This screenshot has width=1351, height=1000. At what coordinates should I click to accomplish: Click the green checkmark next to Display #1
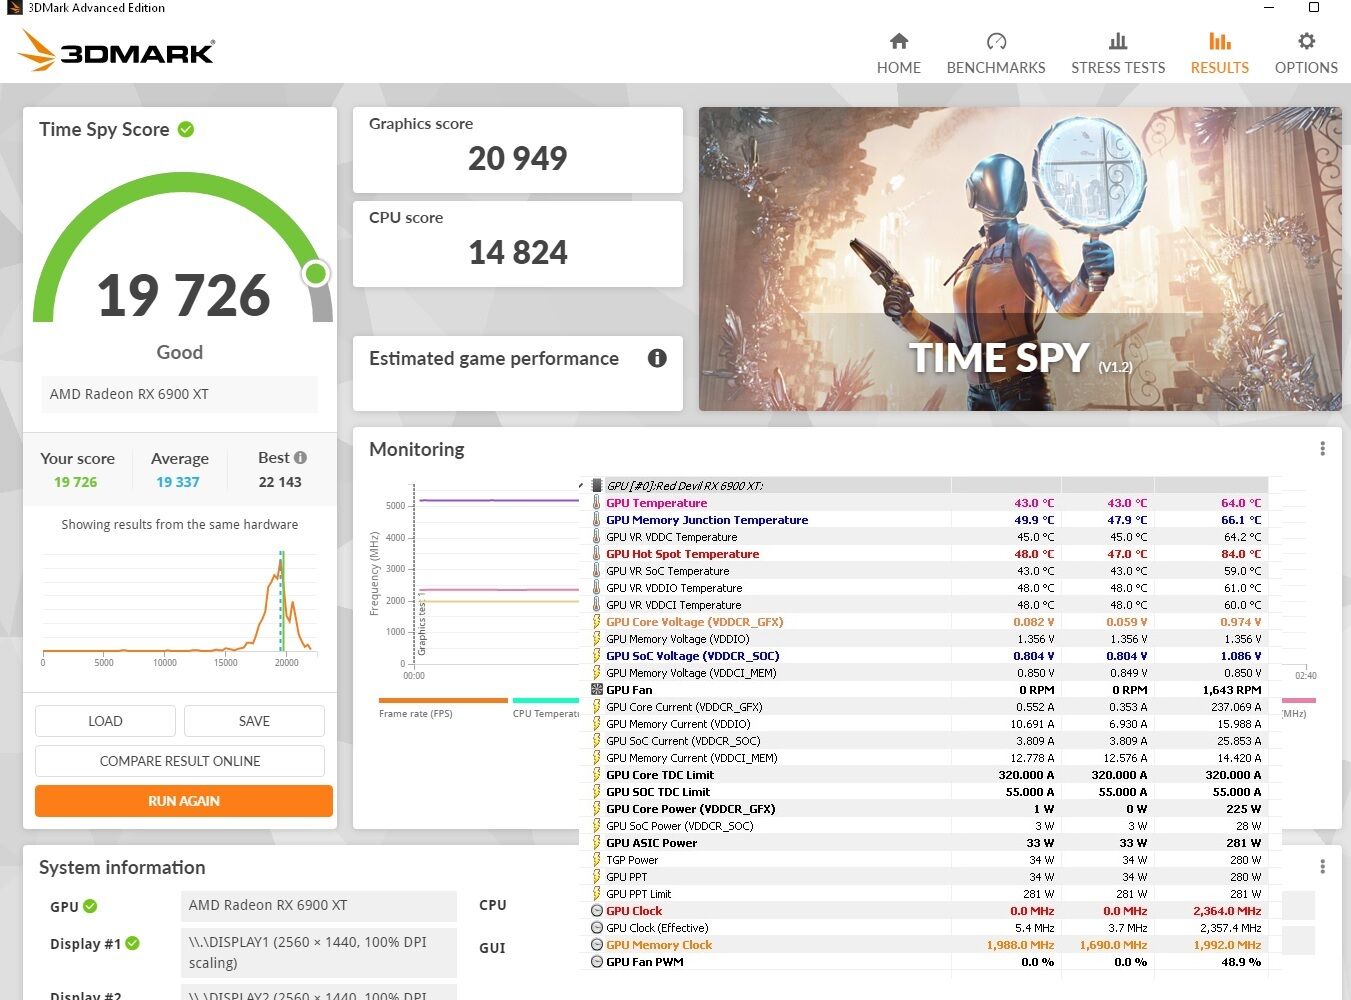click(x=133, y=943)
